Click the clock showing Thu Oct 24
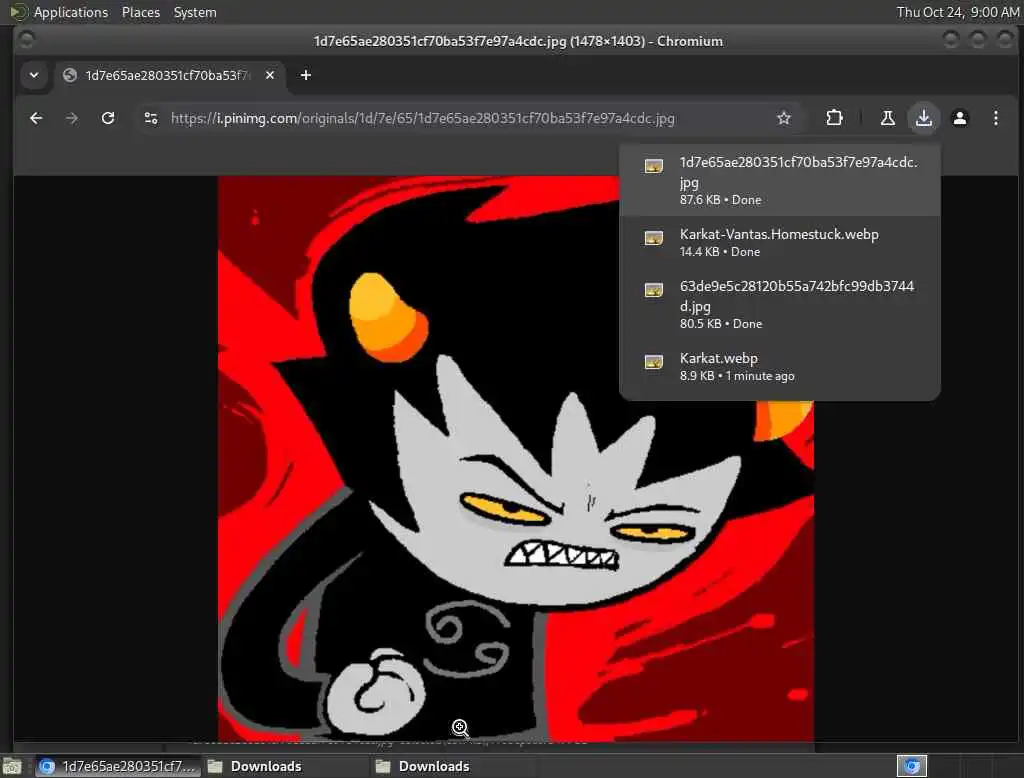The width and height of the screenshot is (1024, 778). (957, 12)
